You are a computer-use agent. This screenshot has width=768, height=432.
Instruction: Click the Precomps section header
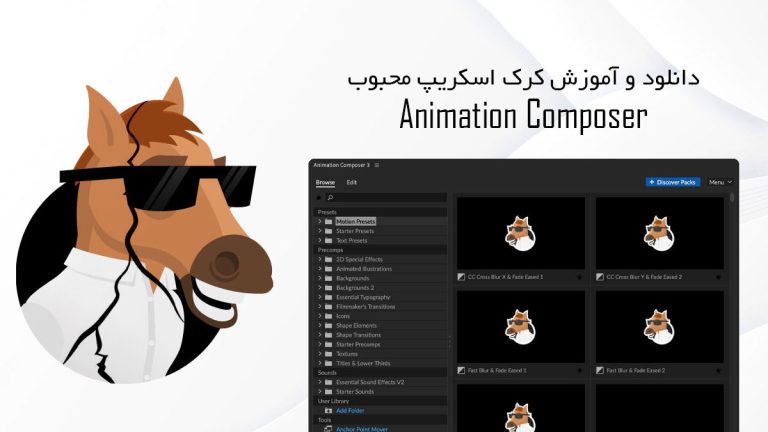[x=380, y=250]
